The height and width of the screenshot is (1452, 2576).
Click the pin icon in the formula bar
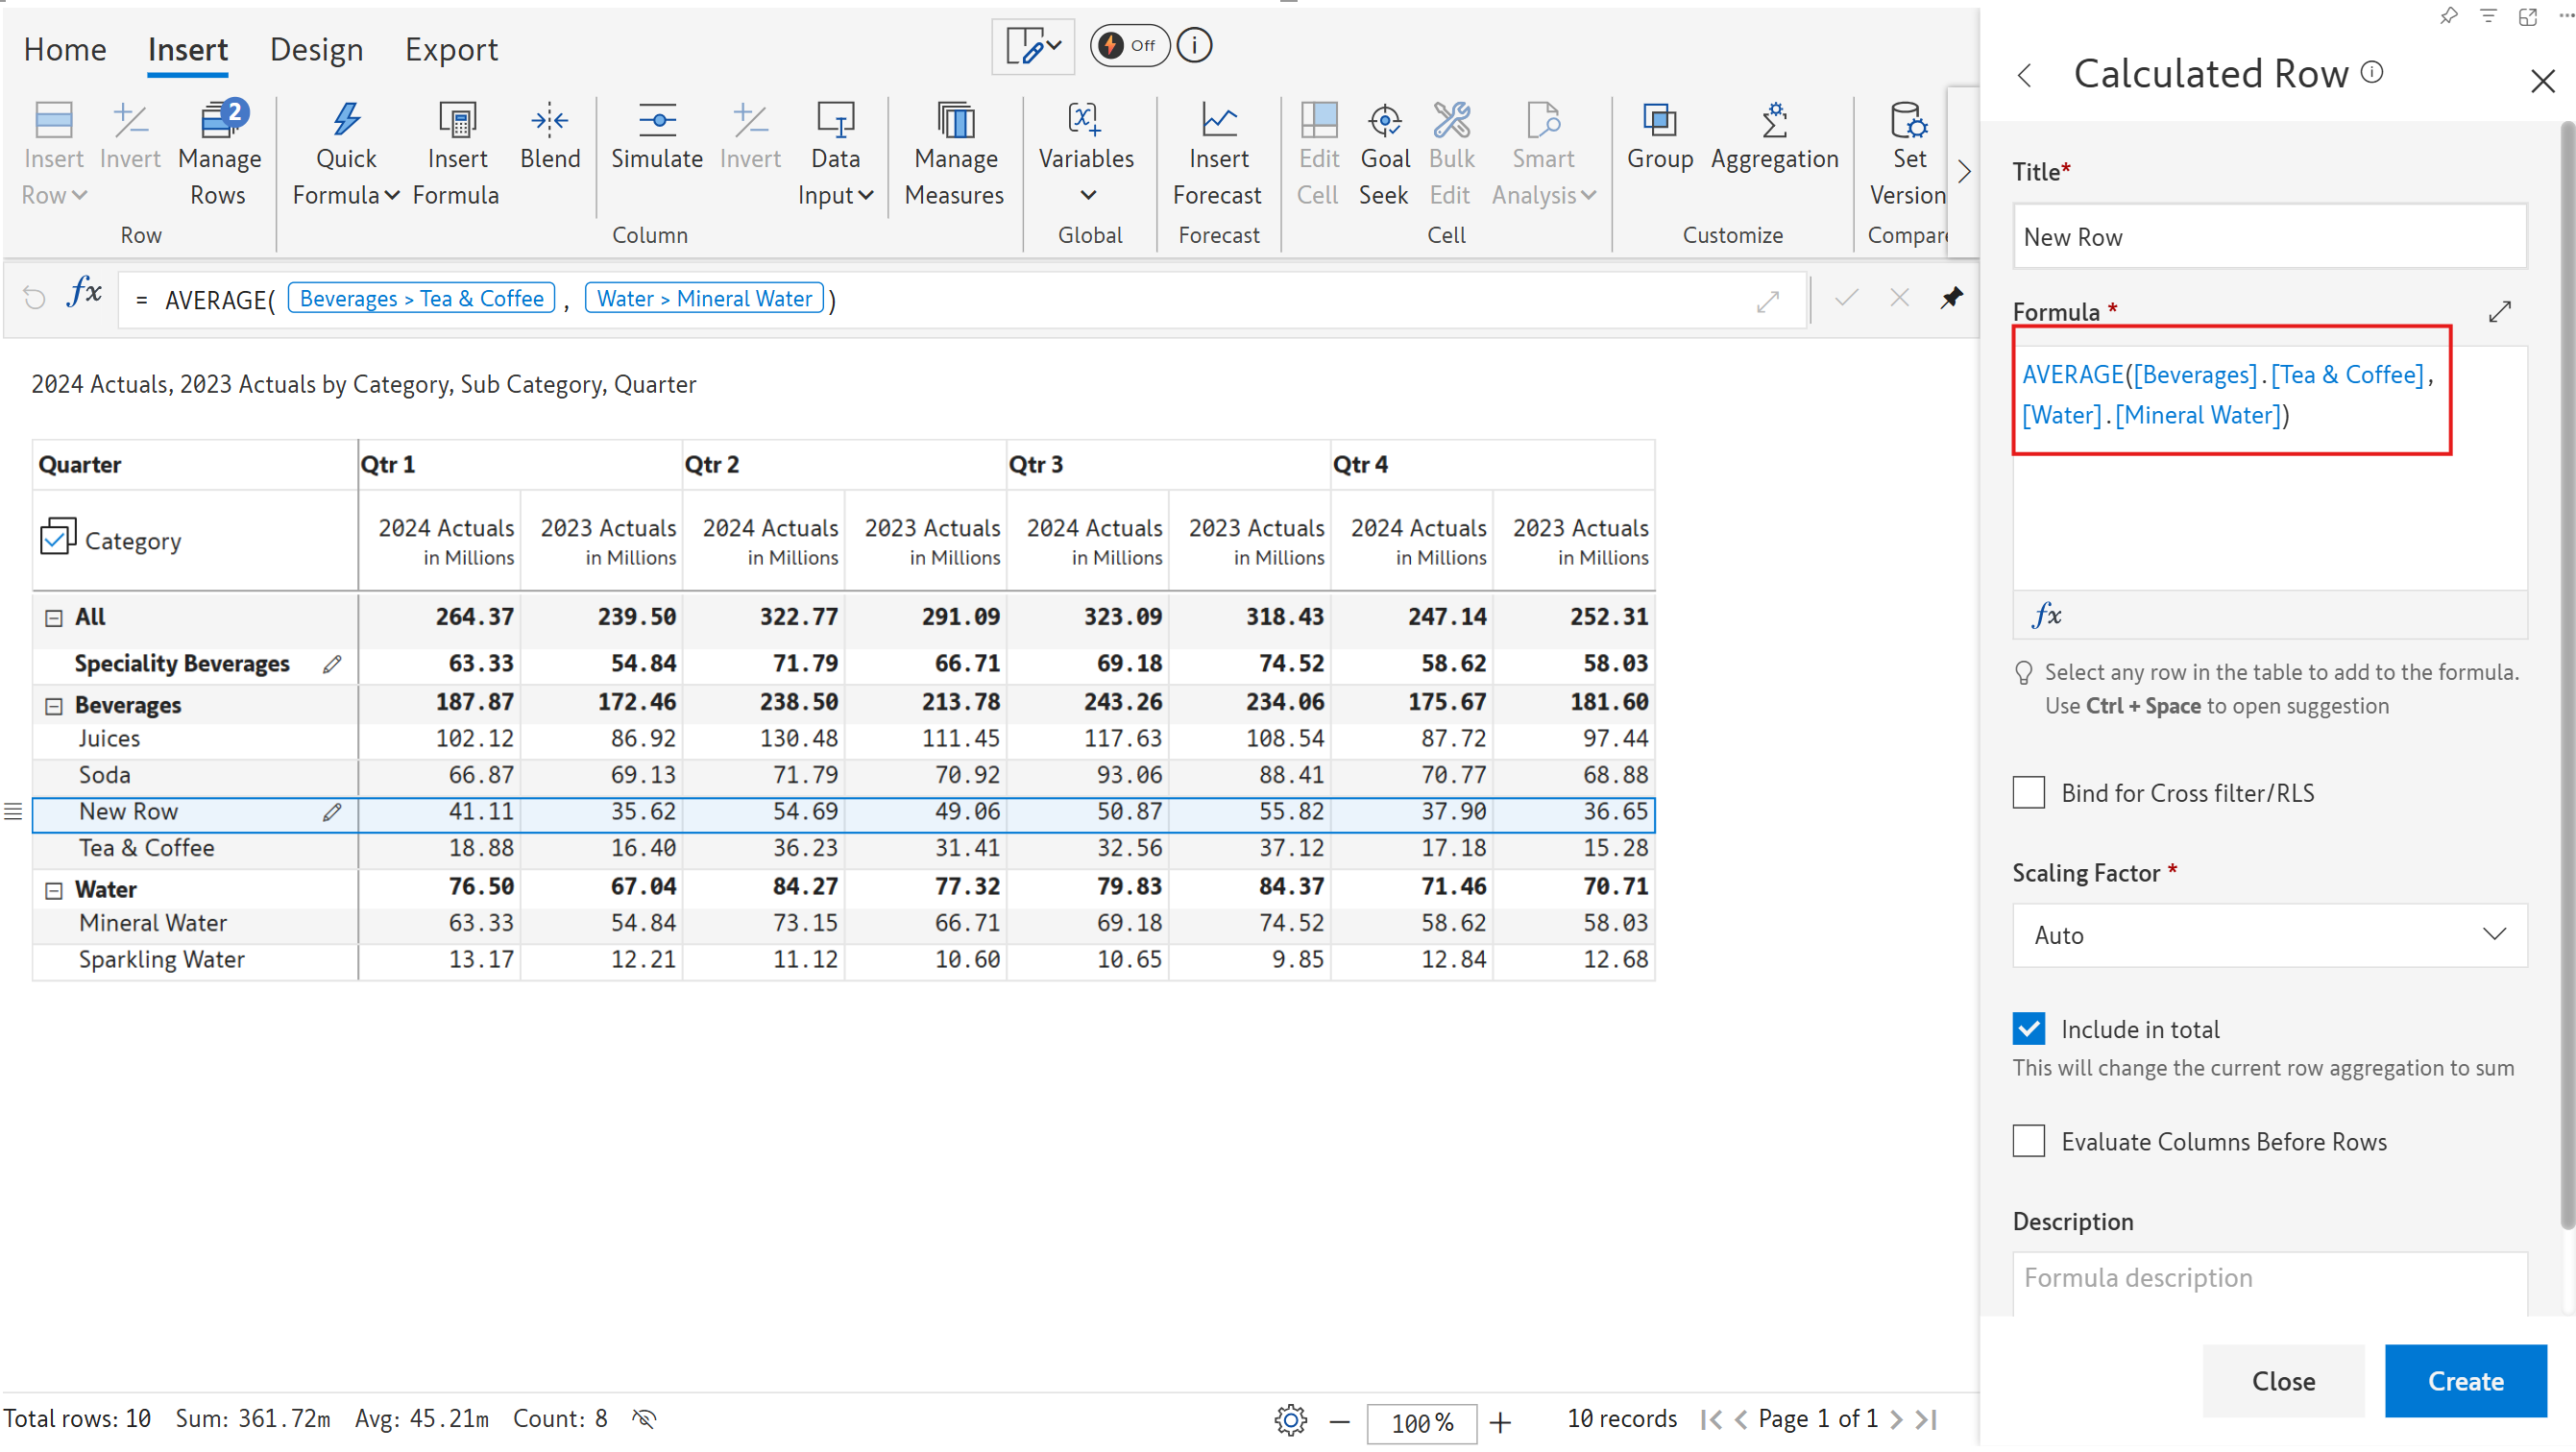[x=1951, y=298]
